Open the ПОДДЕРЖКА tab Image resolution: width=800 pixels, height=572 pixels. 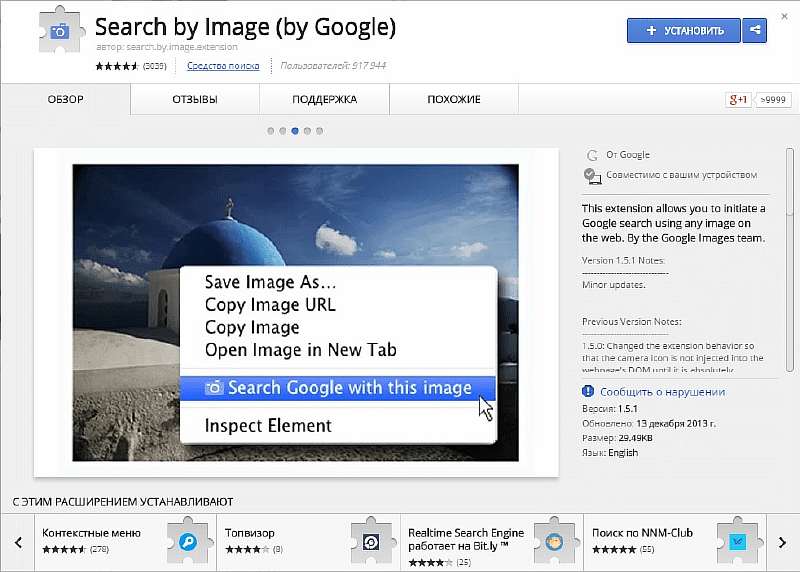point(324,100)
